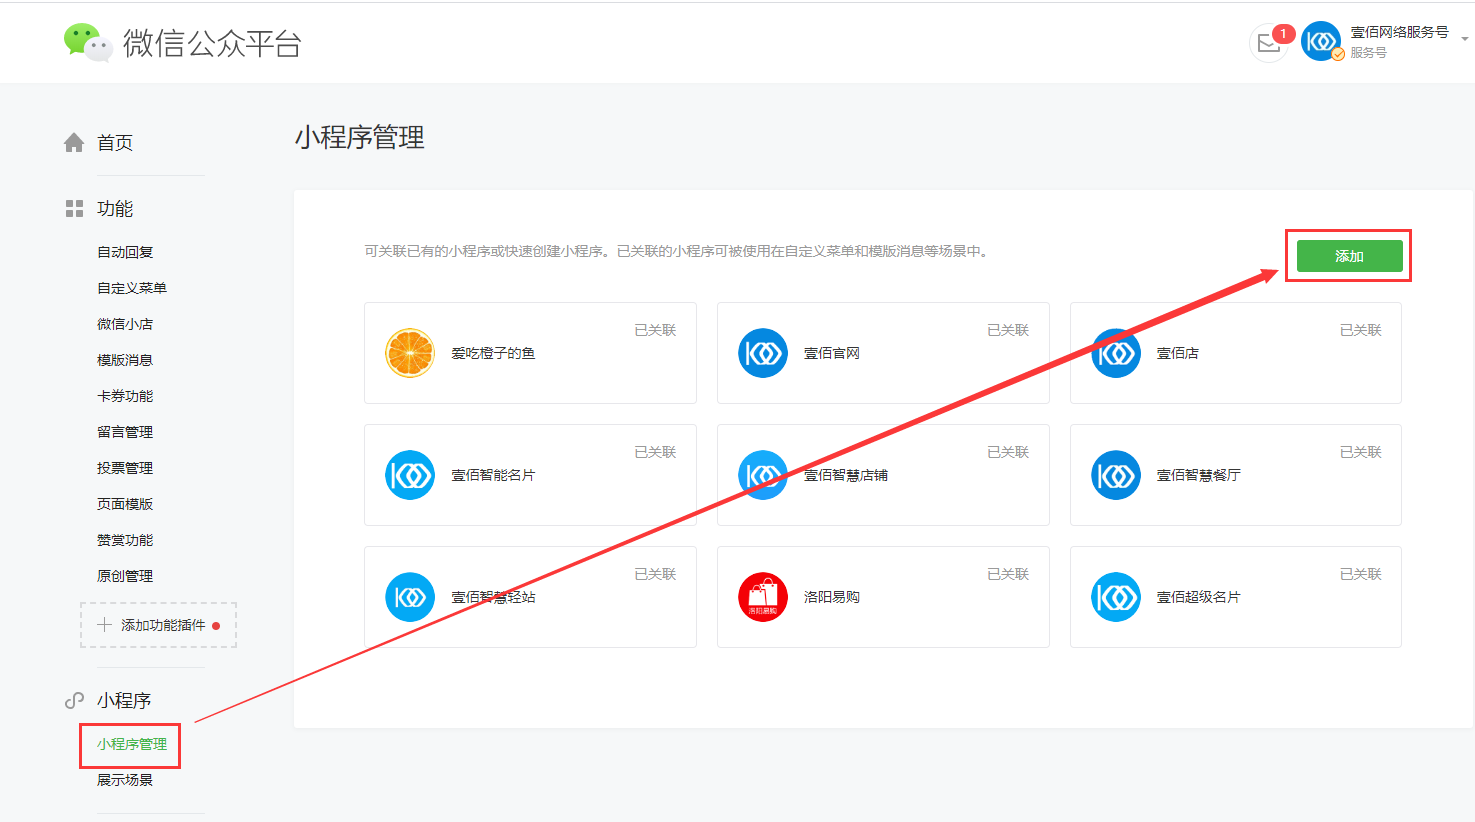Click the 服务号 account type label
The height and width of the screenshot is (822, 1475).
[x=1368, y=53]
